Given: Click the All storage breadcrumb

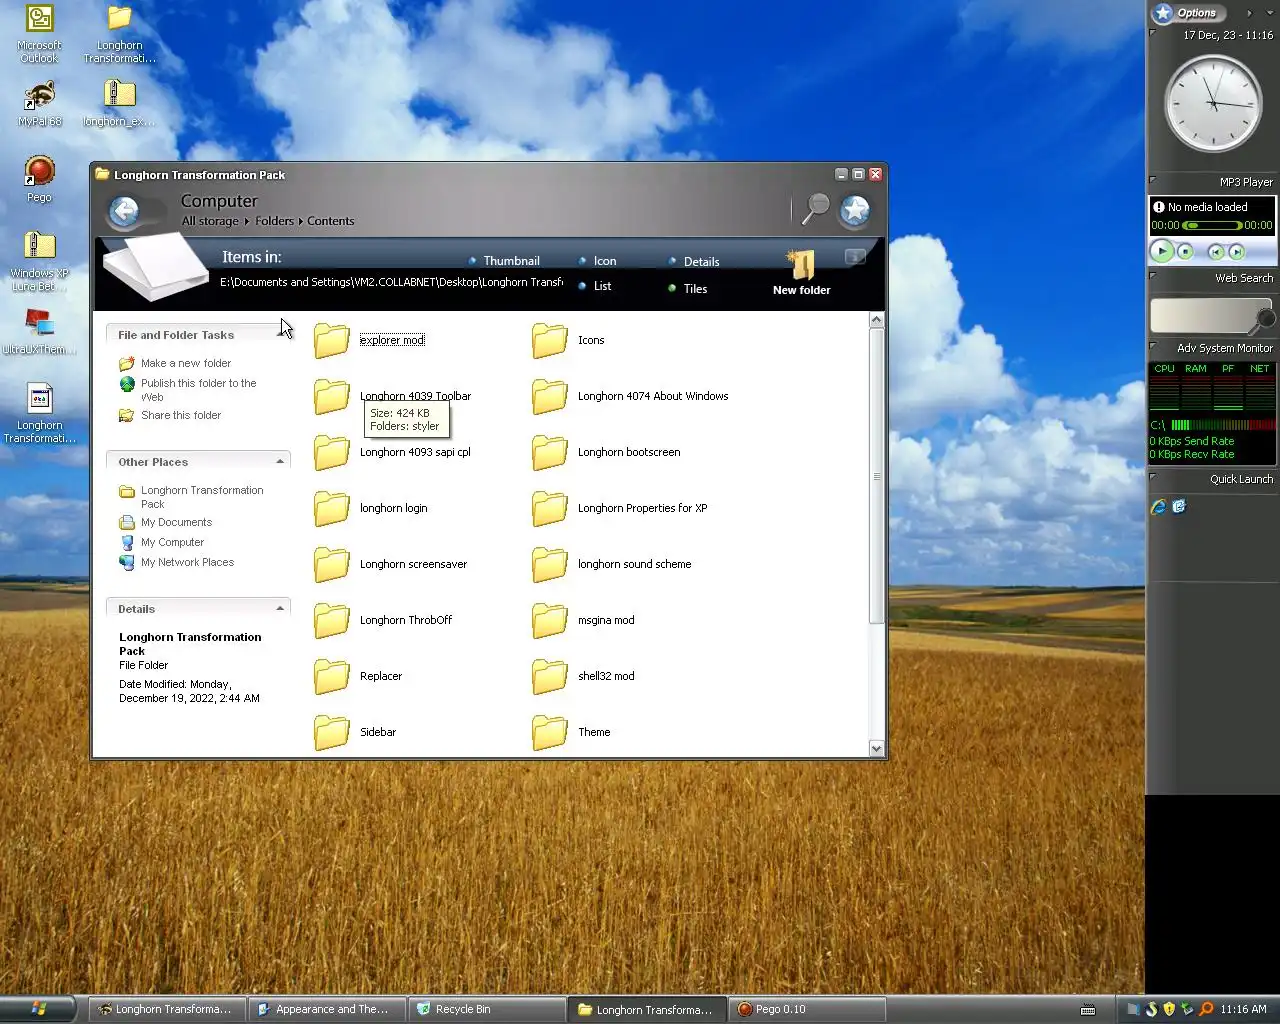Looking at the screenshot, I should [210, 221].
